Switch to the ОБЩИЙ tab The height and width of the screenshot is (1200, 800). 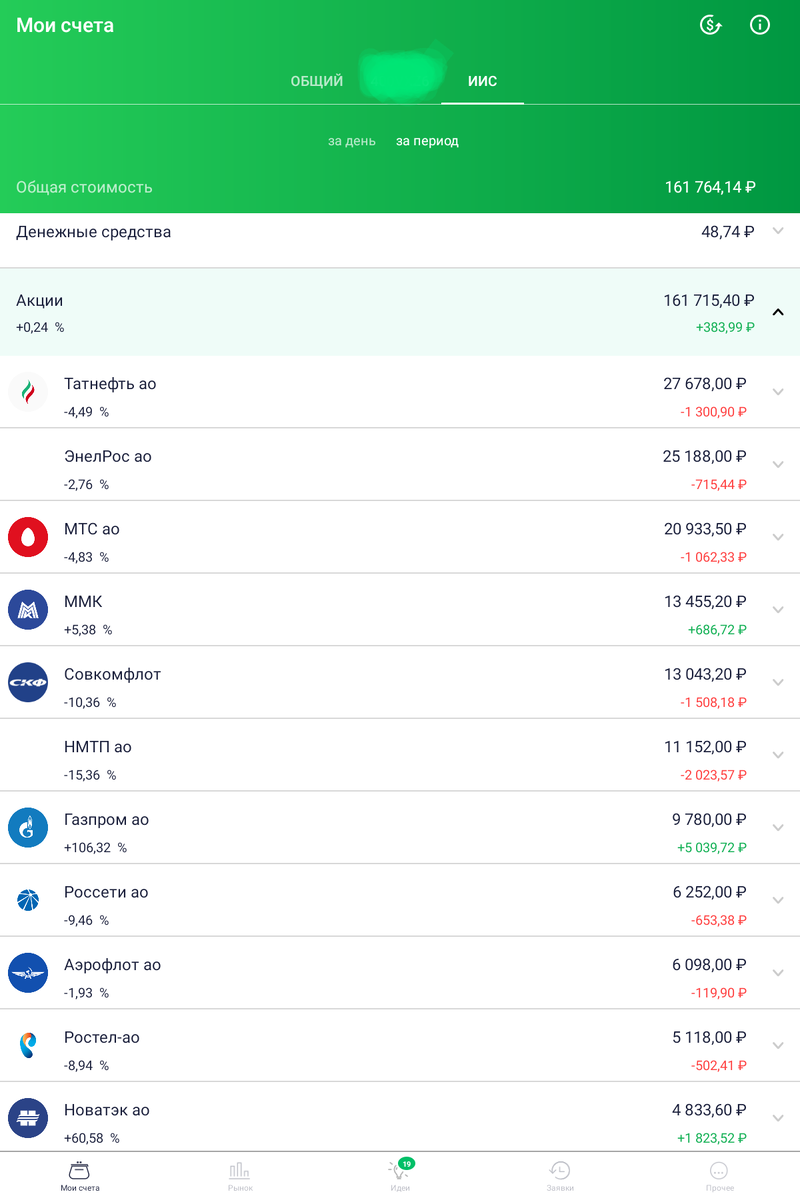click(x=317, y=81)
